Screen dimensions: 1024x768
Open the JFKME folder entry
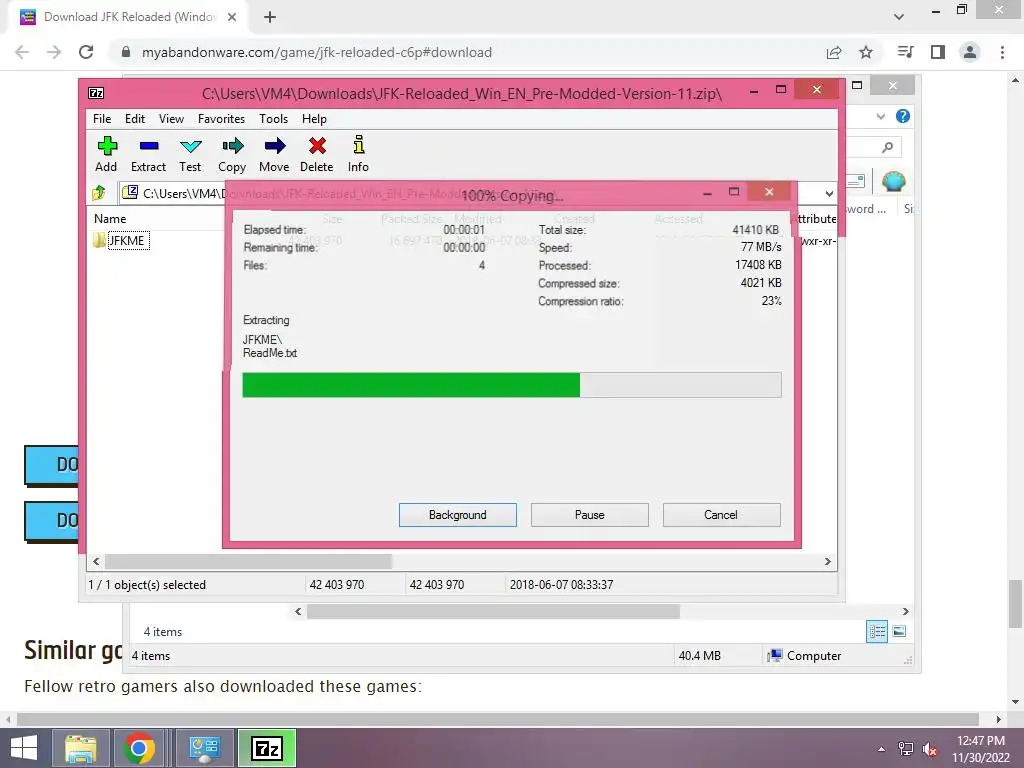pos(128,240)
